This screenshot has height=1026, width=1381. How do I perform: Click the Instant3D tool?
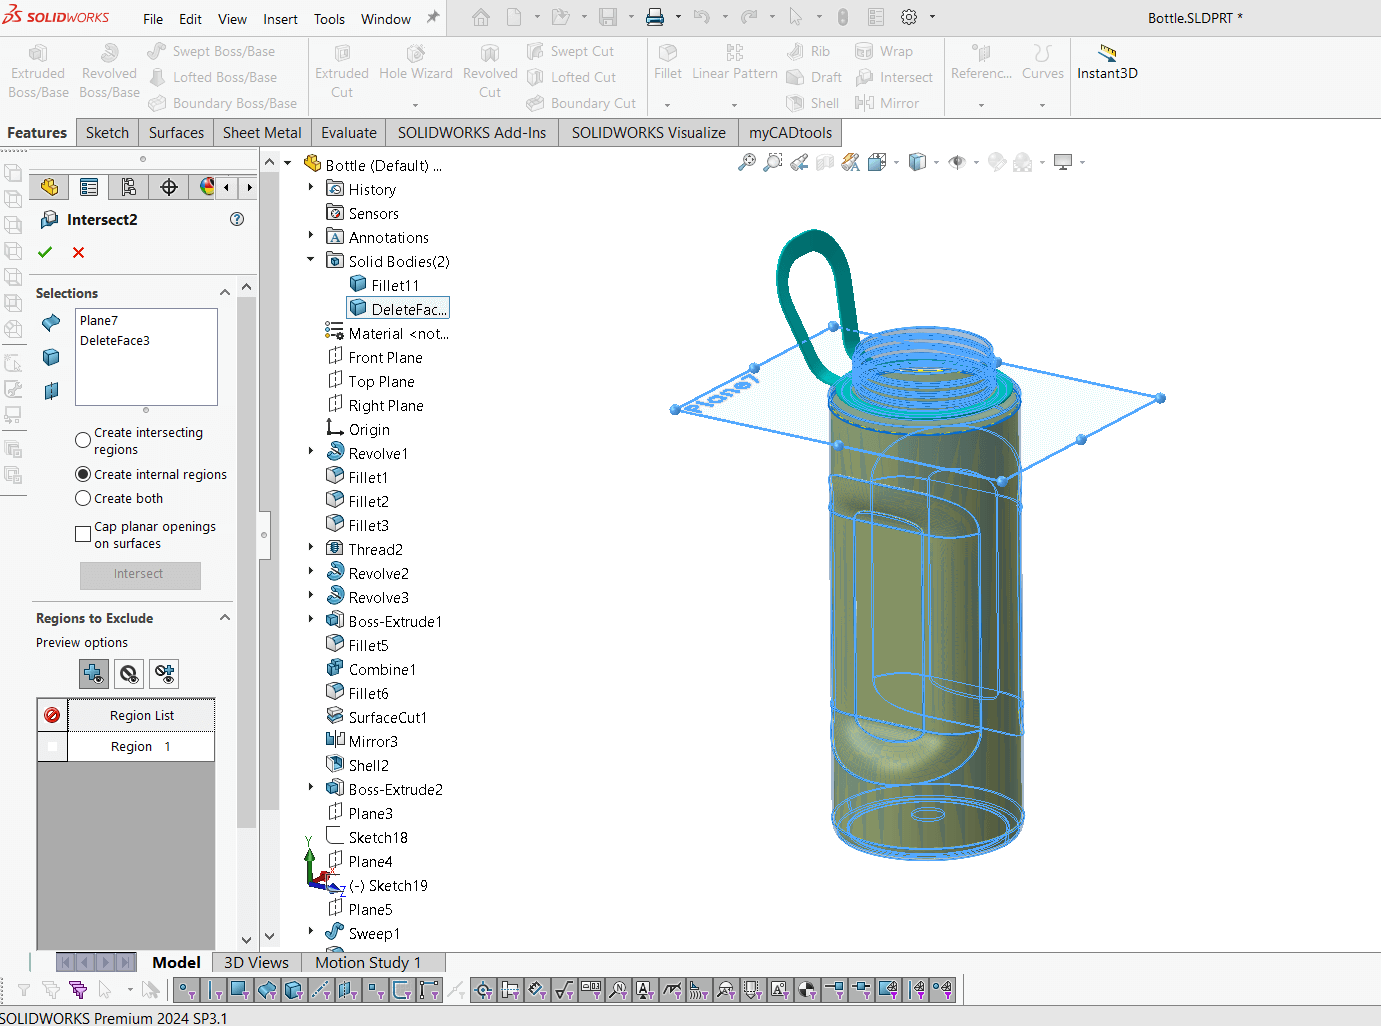[1107, 63]
